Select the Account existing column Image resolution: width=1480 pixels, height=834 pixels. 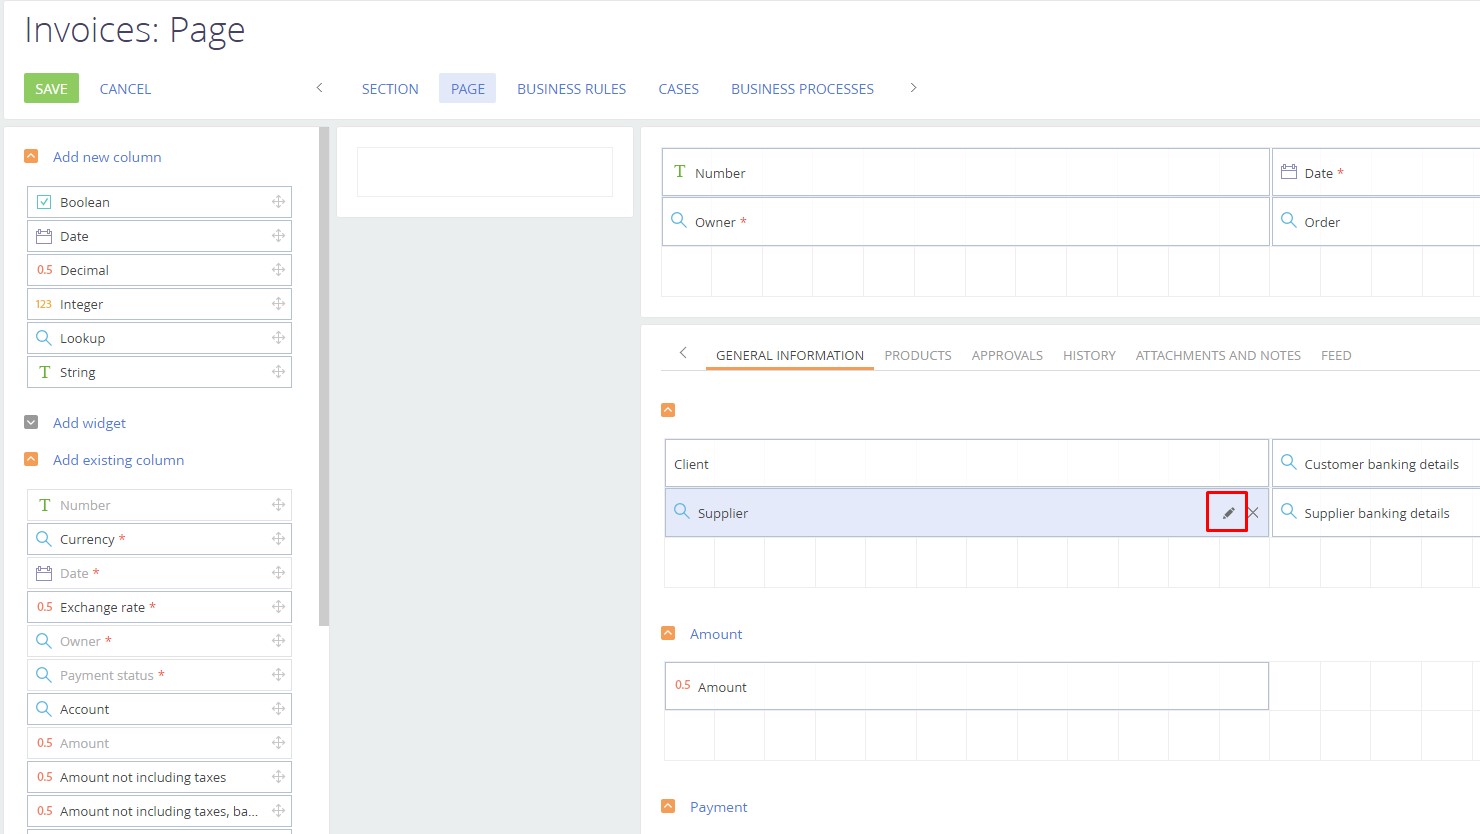pos(159,709)
